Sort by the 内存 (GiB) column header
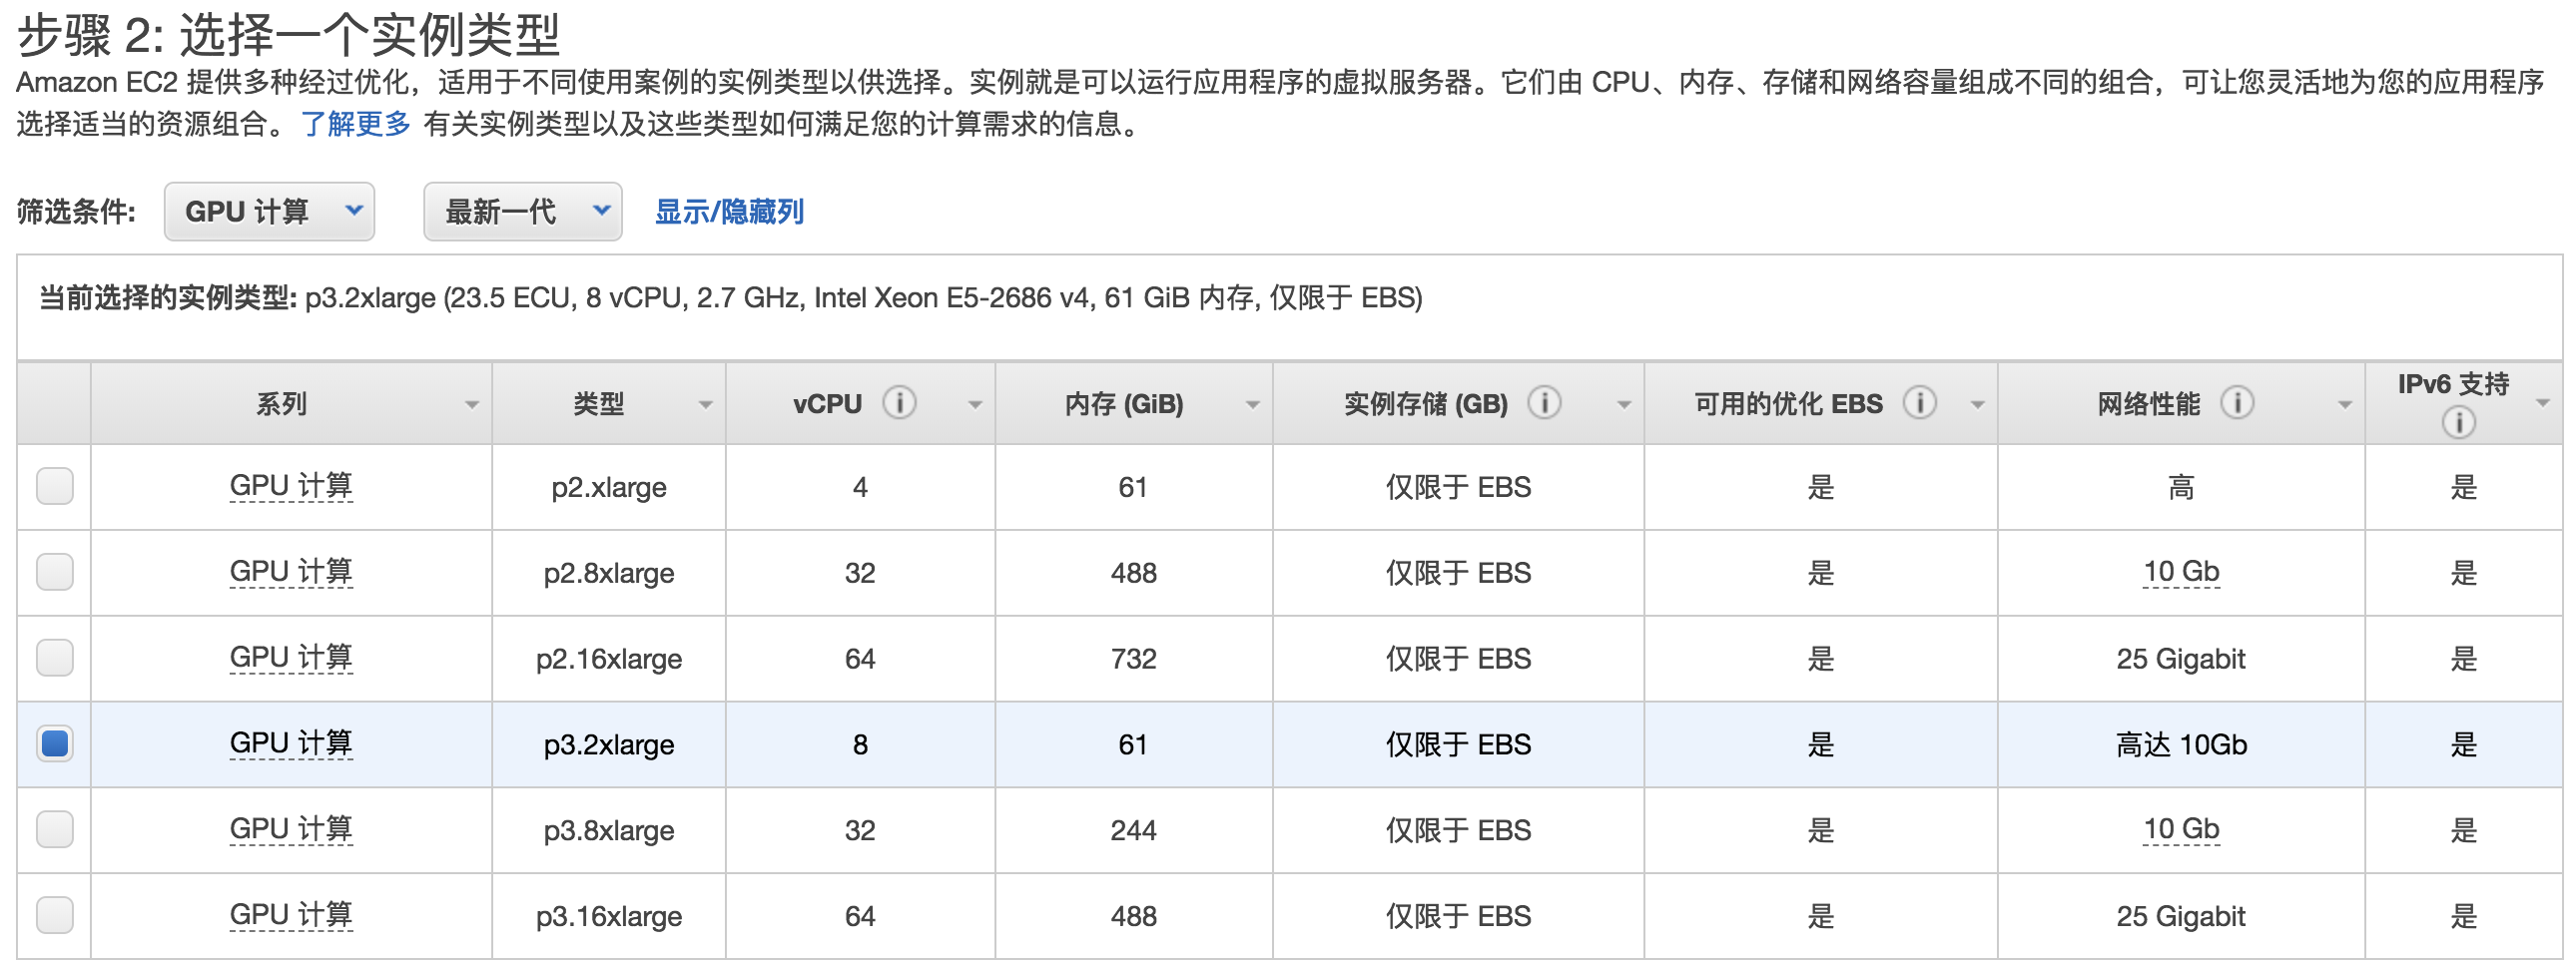The width and height of the screenshot is (2576, 966). click(1124, 404)
